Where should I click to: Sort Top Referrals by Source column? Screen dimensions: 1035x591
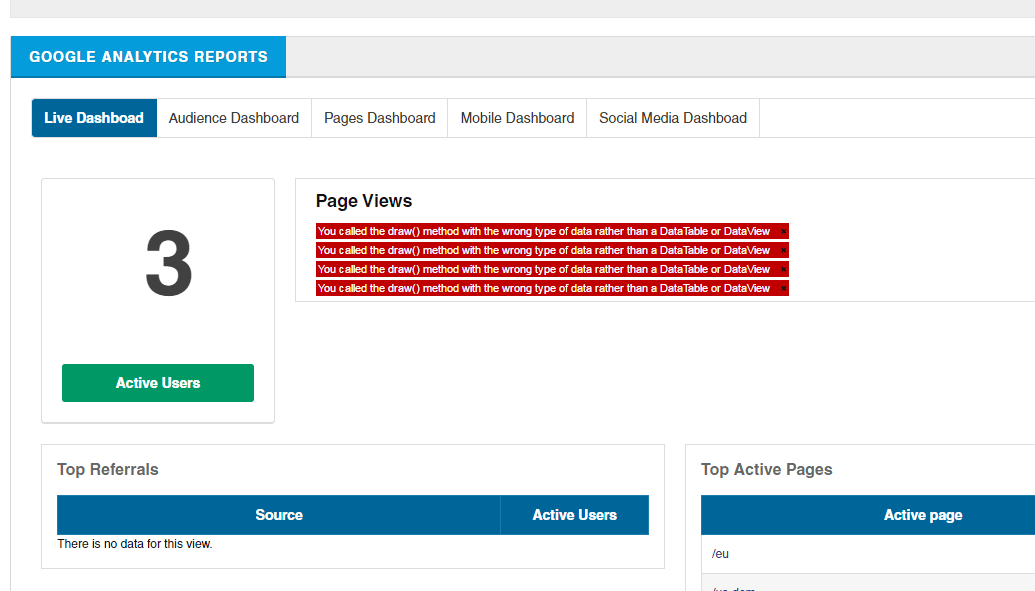[279, 515]
